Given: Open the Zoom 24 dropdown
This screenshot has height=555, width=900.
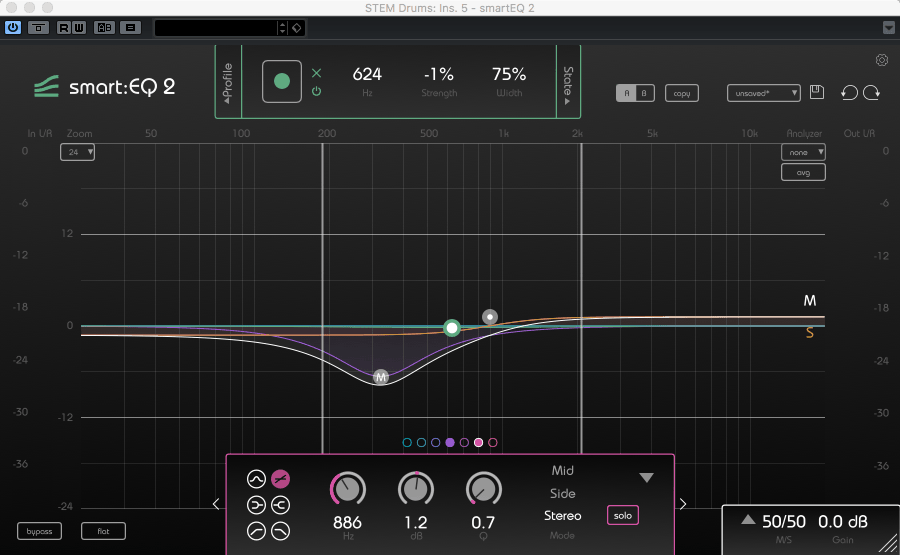Looking at the screenshot, I should pos(77,152).
